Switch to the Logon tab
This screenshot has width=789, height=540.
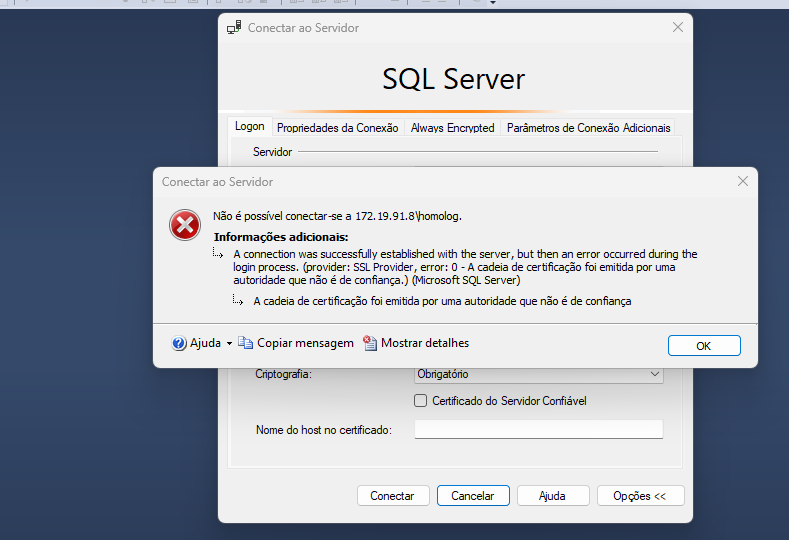point(249,127)
